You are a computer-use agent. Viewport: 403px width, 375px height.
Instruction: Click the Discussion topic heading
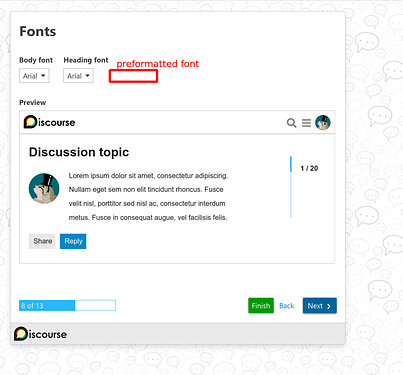[x=79, y=152]
